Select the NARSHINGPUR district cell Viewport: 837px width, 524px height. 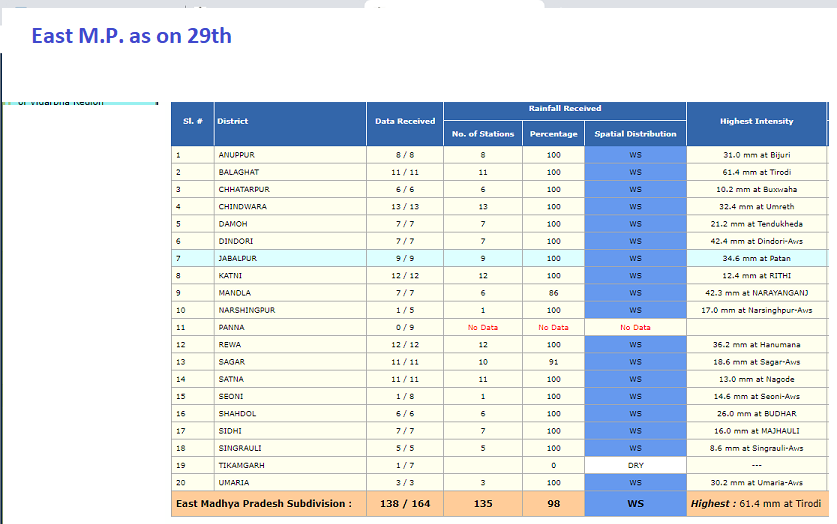(x=290, y=310)
